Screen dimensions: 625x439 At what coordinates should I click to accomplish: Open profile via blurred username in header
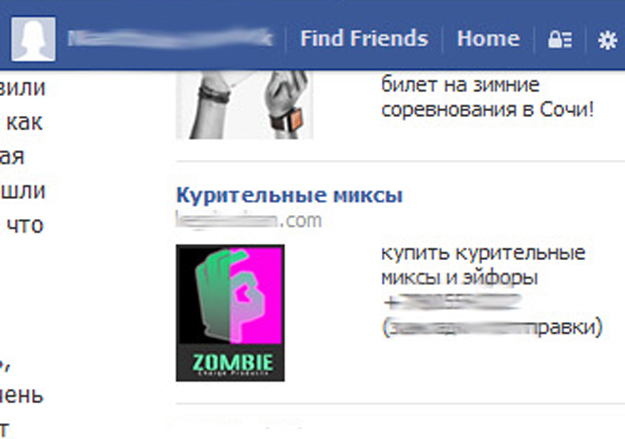click(170, 39)
